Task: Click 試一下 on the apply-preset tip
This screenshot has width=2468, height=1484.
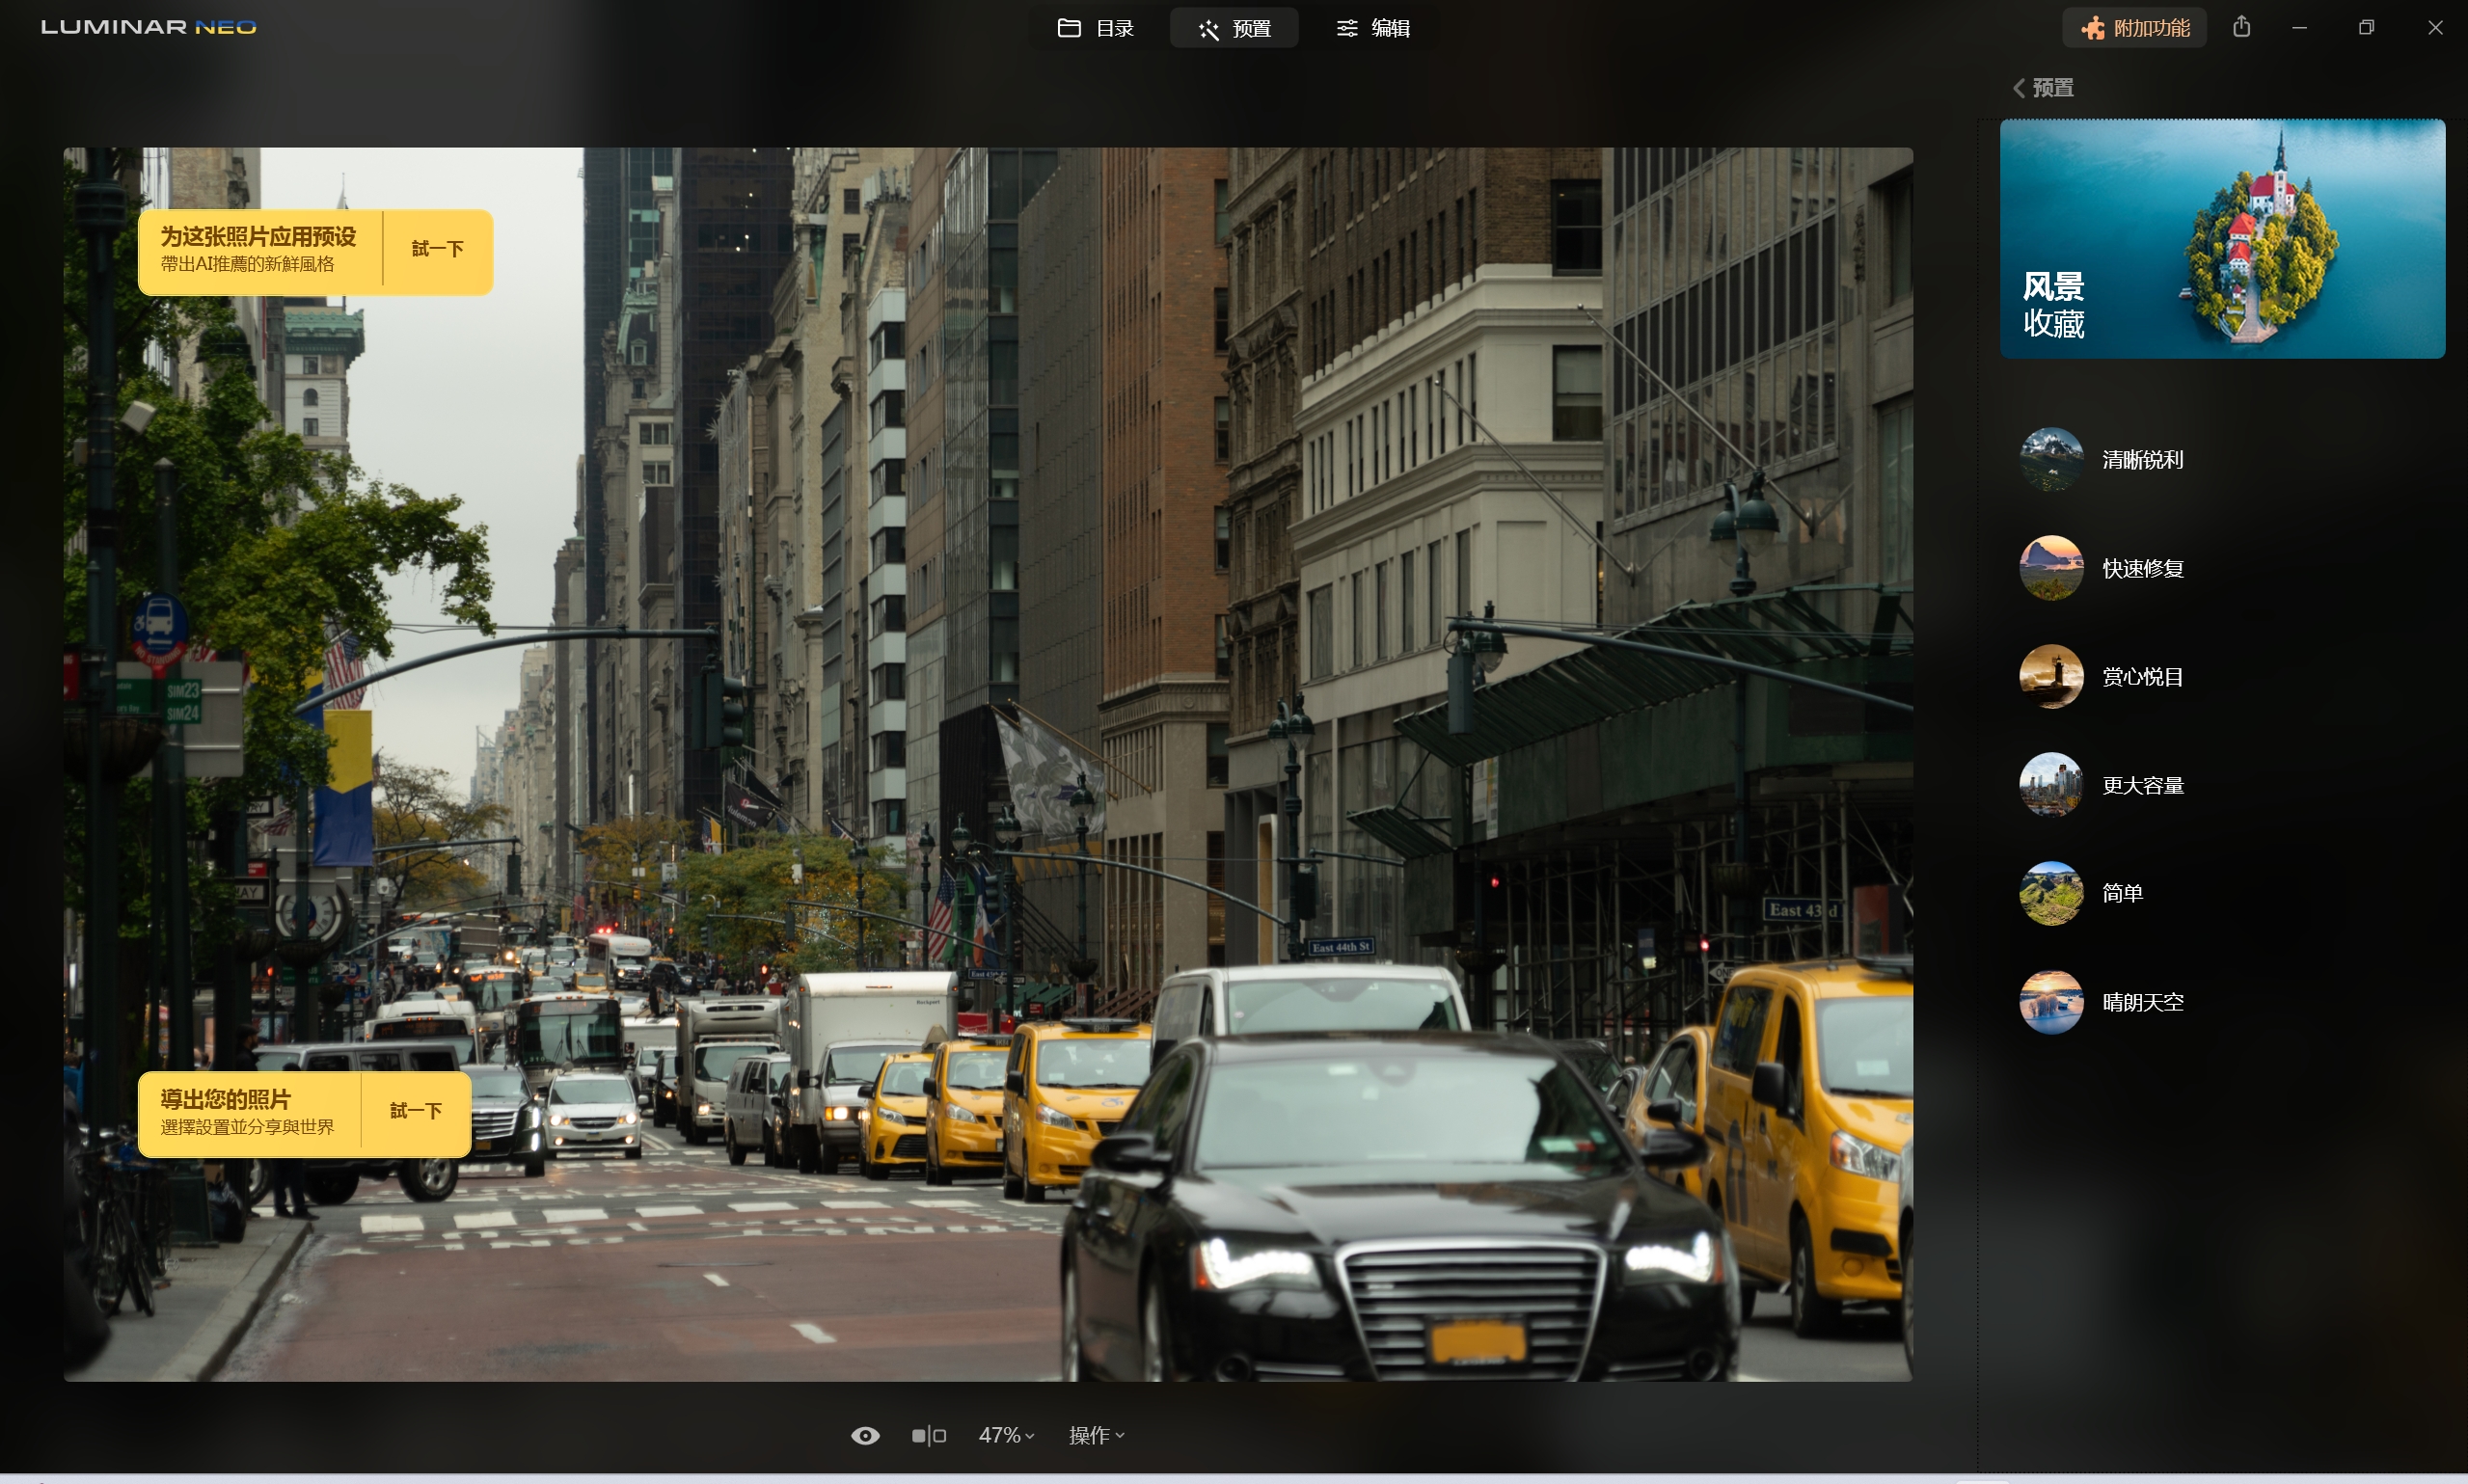Action: pos(437,249)
